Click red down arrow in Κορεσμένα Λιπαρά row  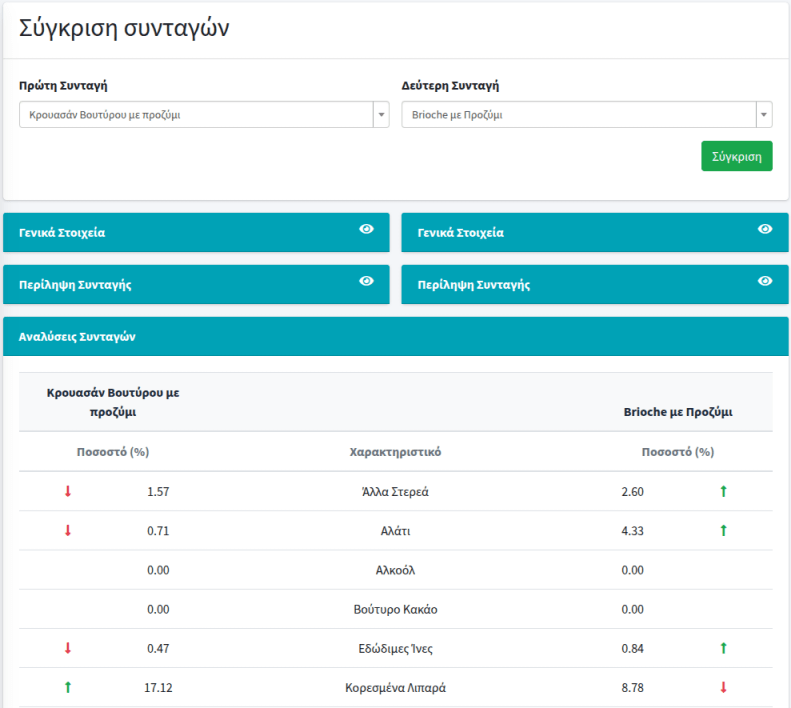coord(723,687)
